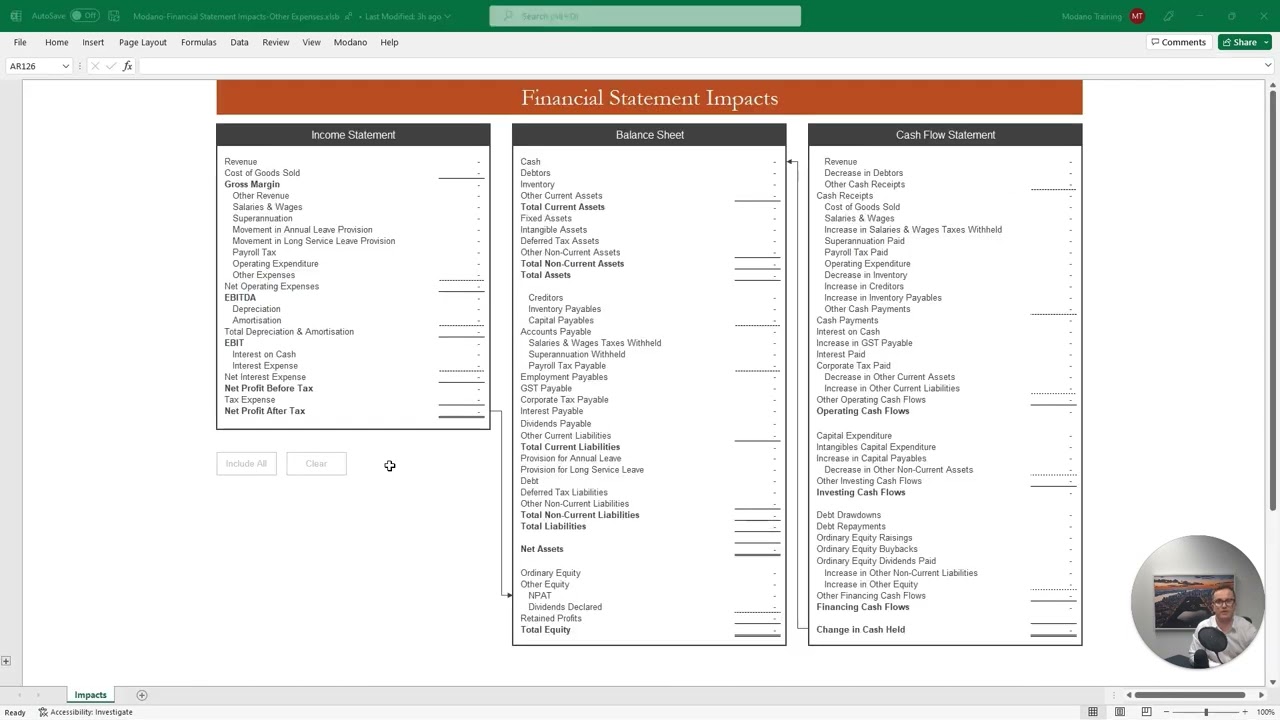This screenshot has height=720, width=1280.
Task: Add a new sheet with the plus icon
Action: click(141, 695)
